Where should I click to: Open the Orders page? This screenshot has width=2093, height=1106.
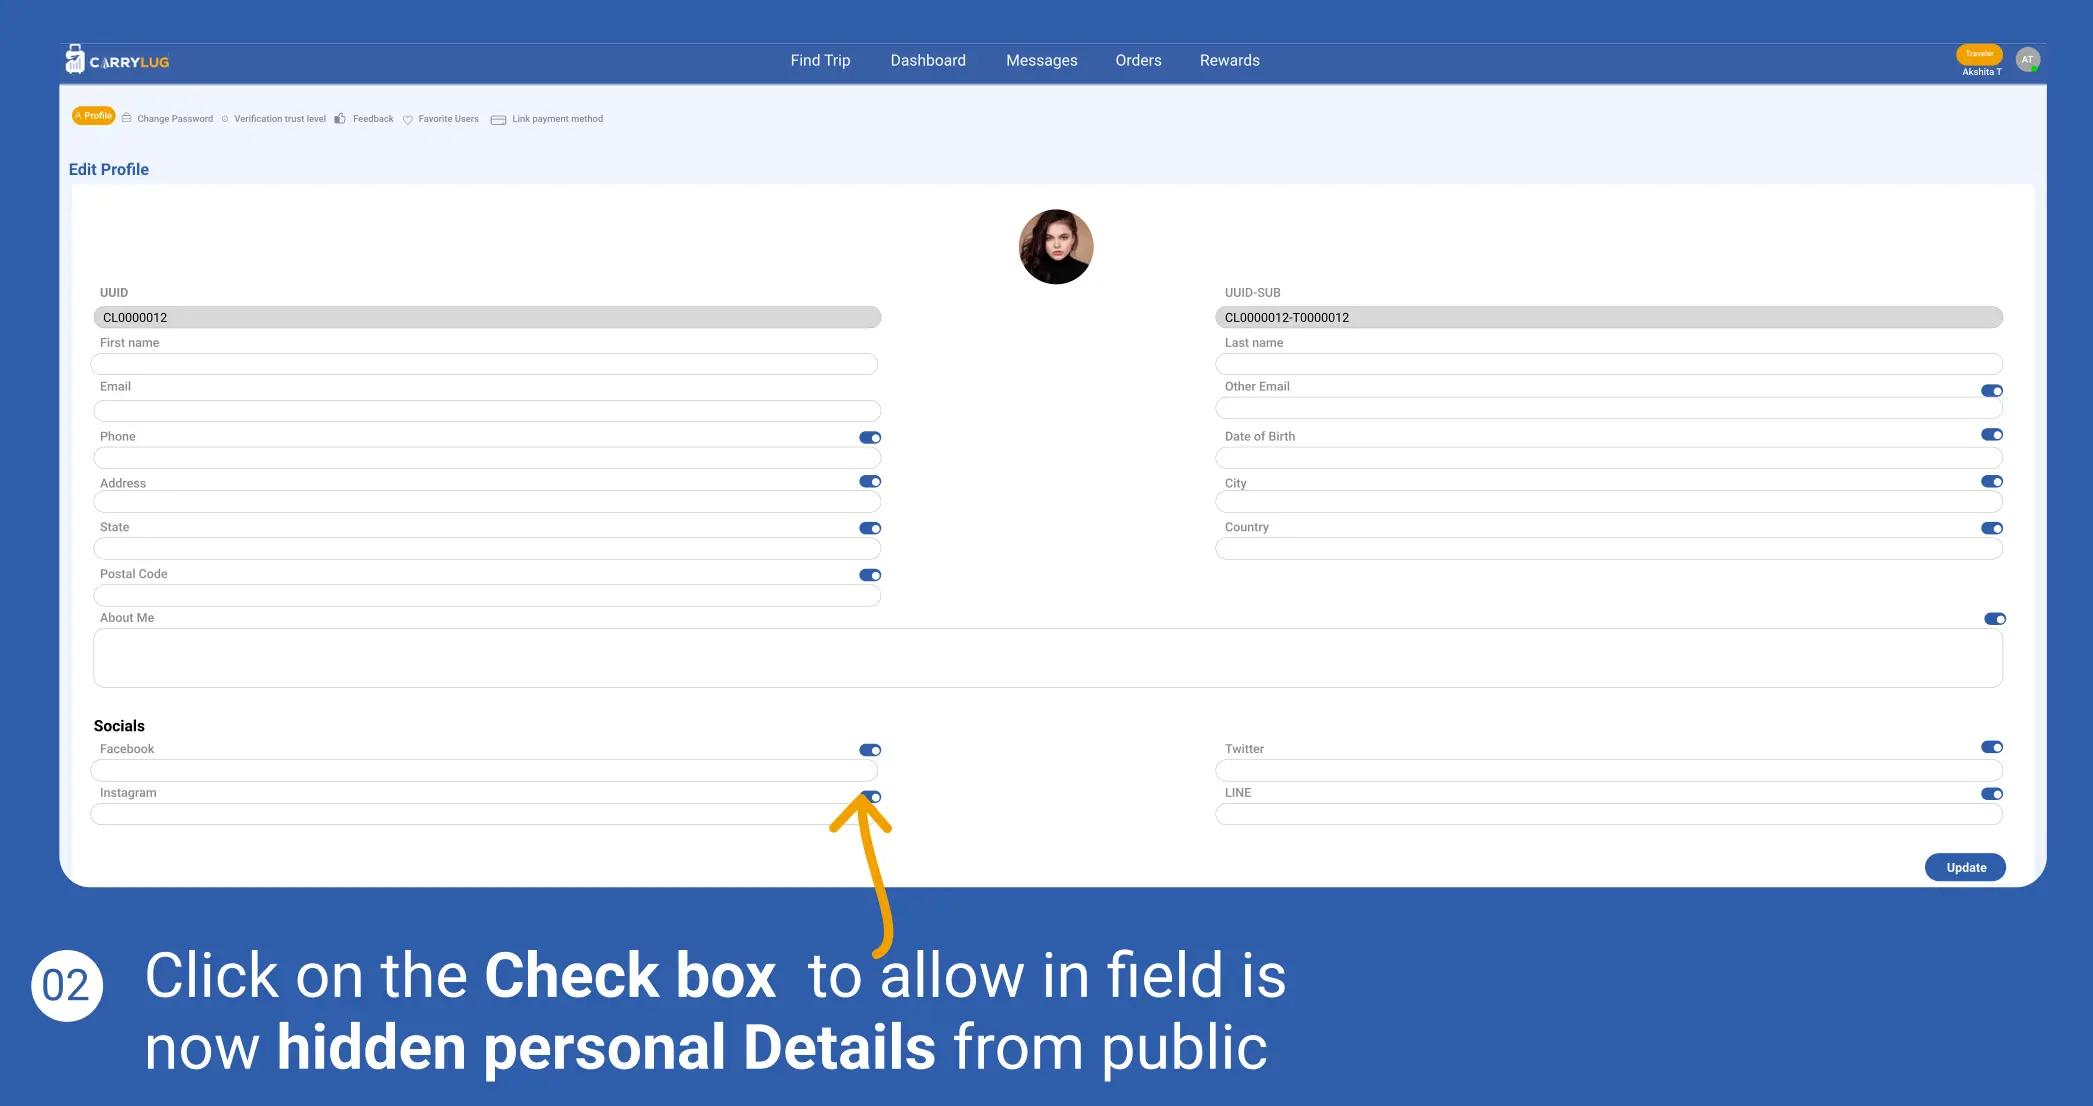pyautogui.click(x=1138, y=60)
